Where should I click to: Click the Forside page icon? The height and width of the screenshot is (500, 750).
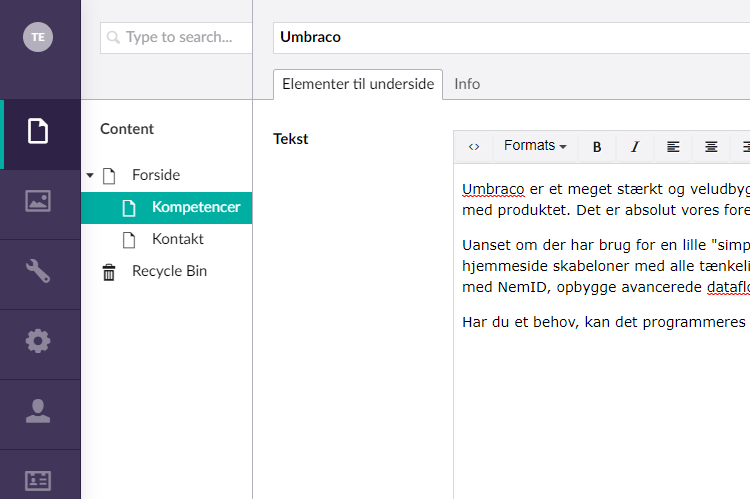click(109, 176)
